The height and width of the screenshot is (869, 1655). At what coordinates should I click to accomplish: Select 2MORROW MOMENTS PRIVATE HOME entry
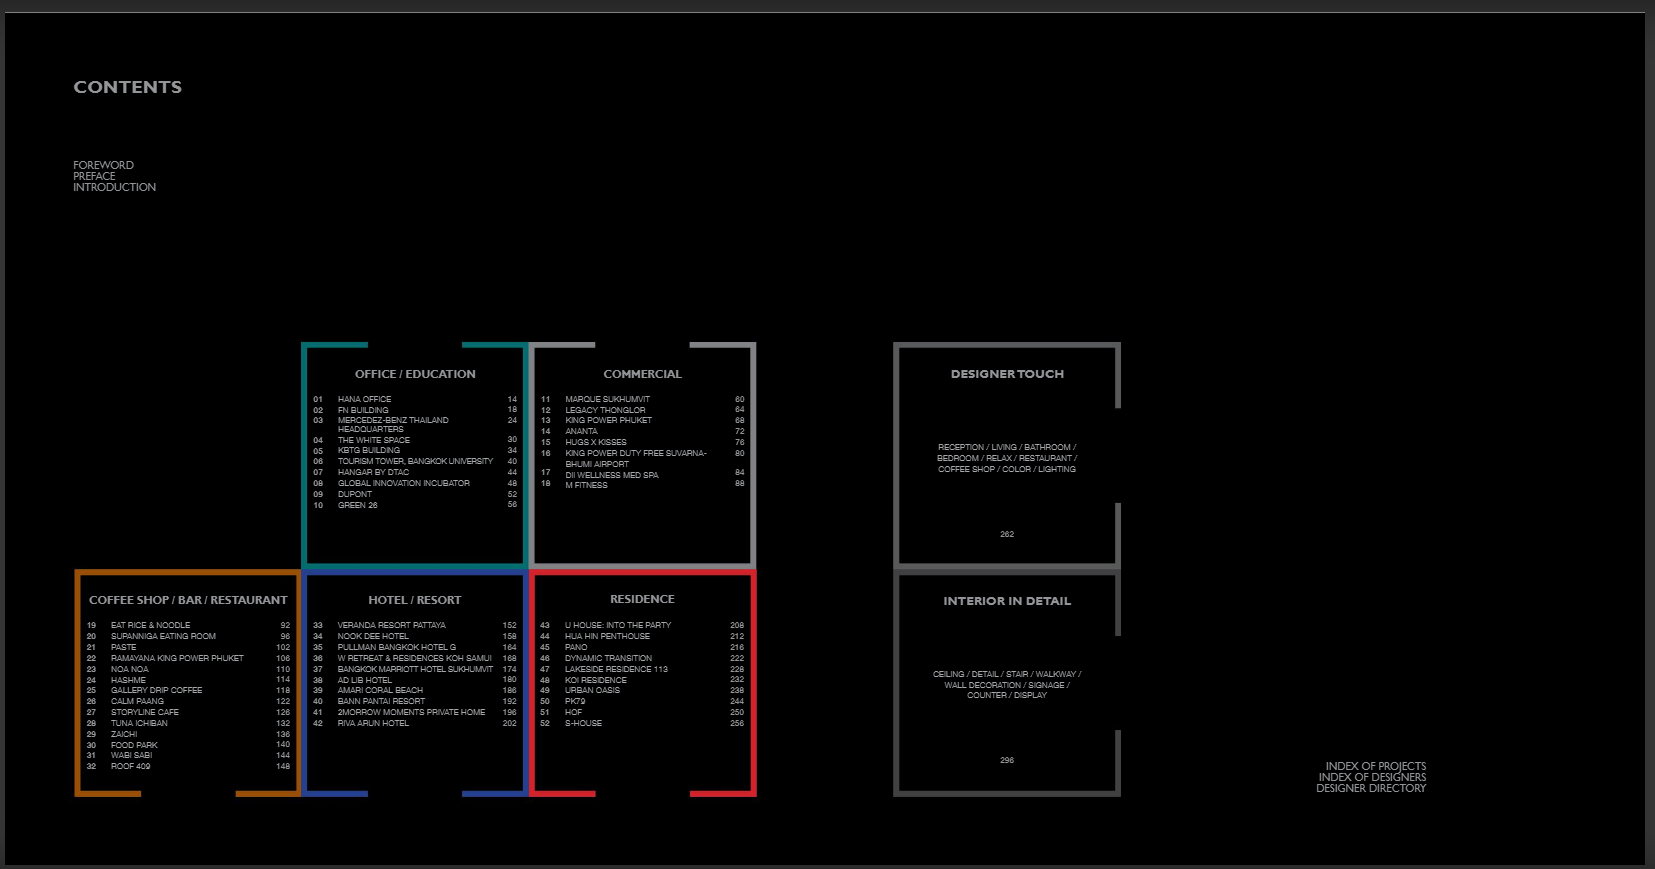411,712
